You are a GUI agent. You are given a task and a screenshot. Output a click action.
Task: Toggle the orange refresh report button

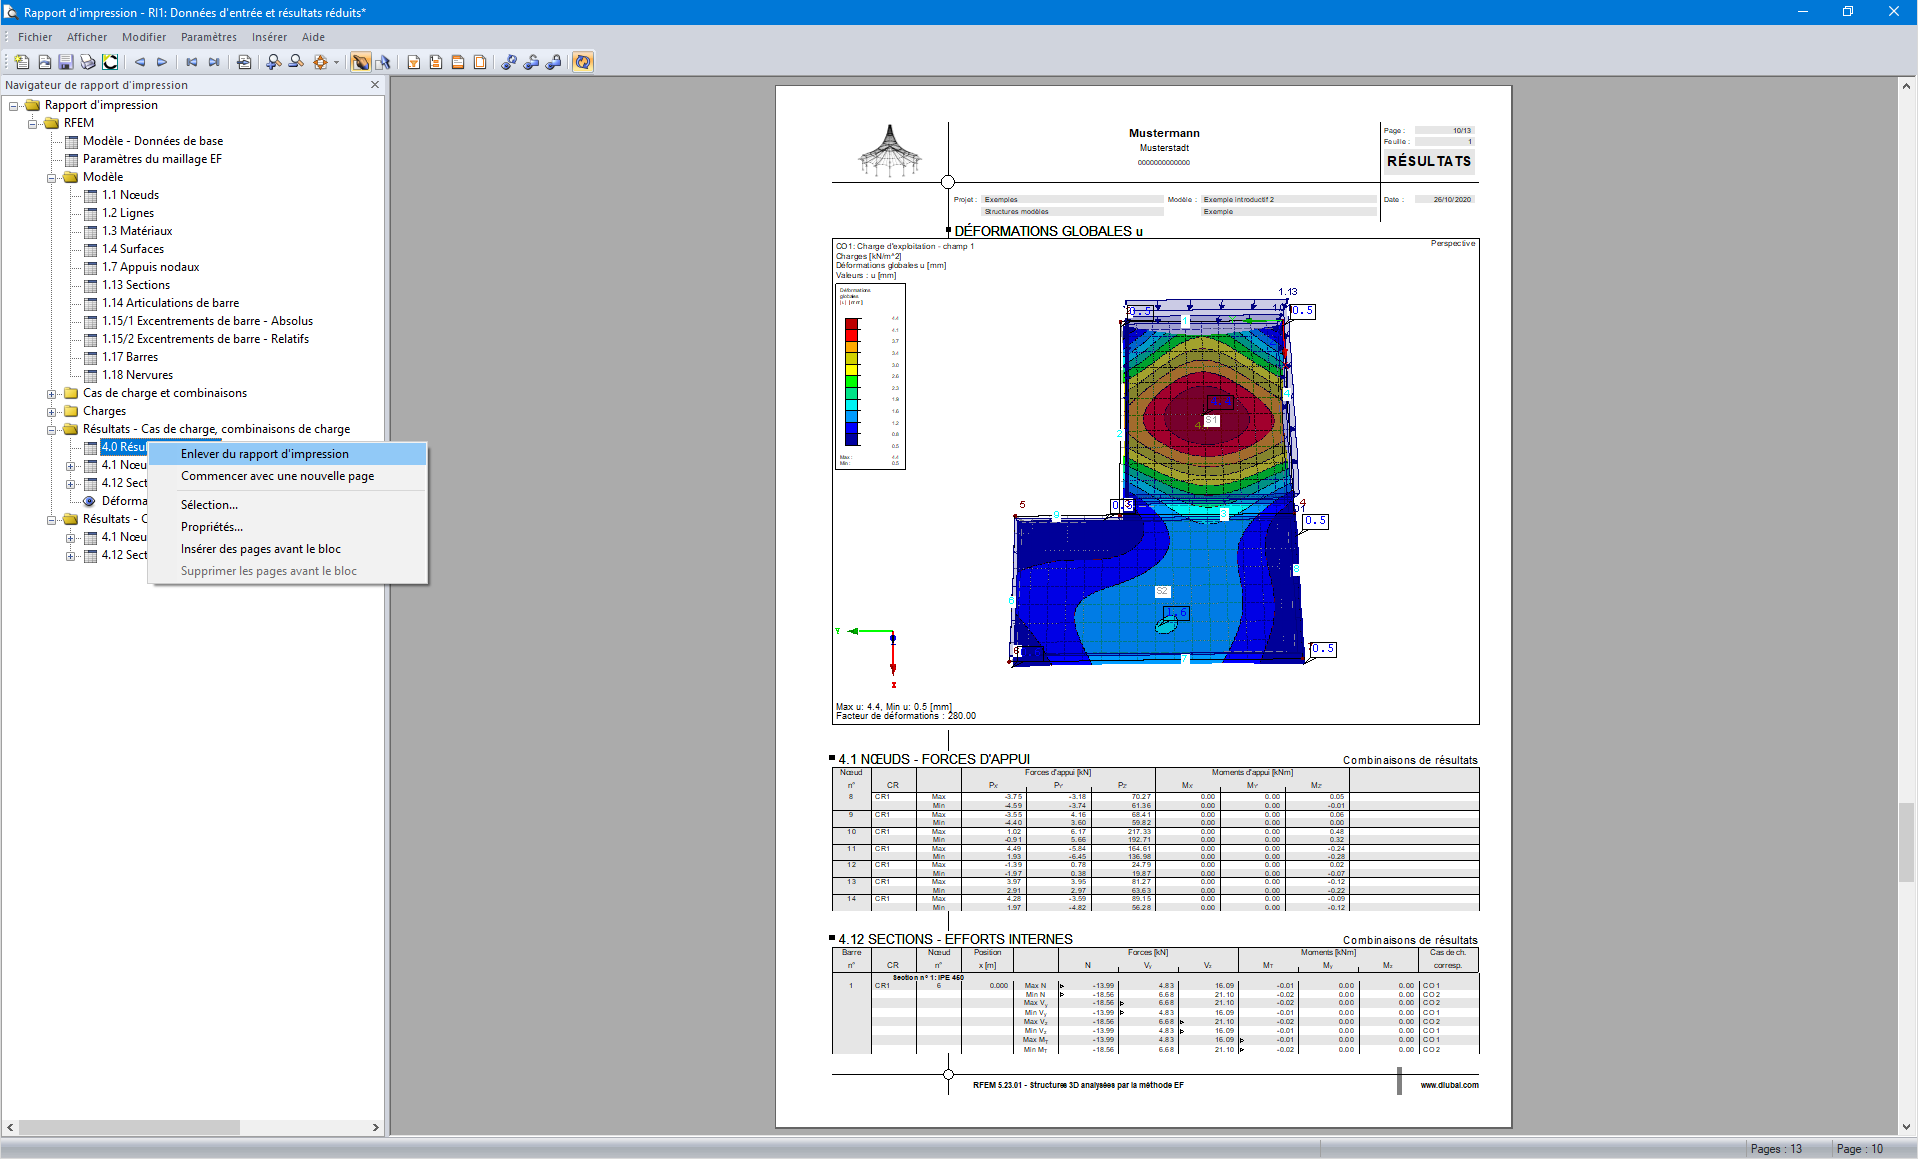pyautogui.click(x=583, y=62)
